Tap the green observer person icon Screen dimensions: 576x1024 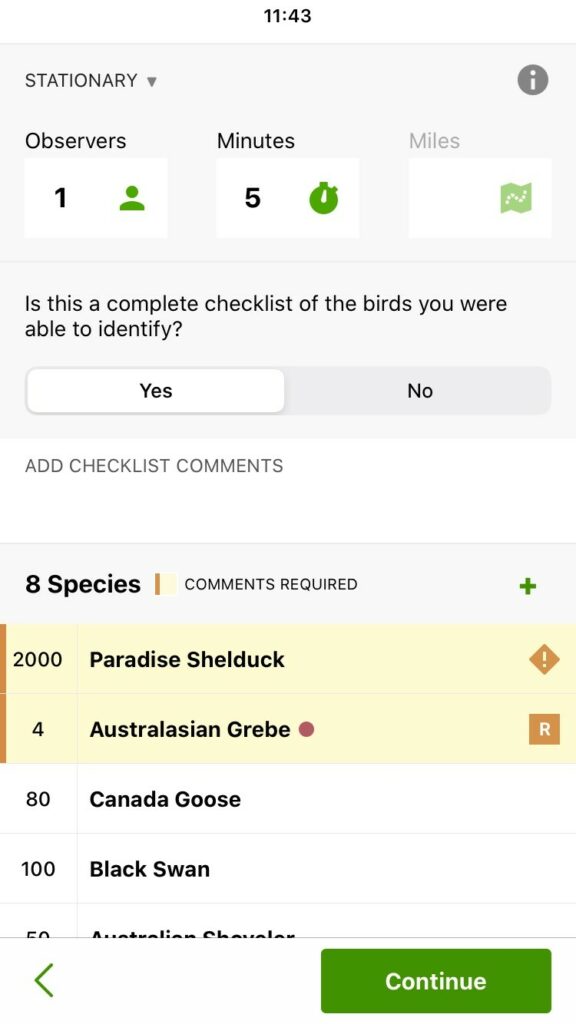(132, 198)
